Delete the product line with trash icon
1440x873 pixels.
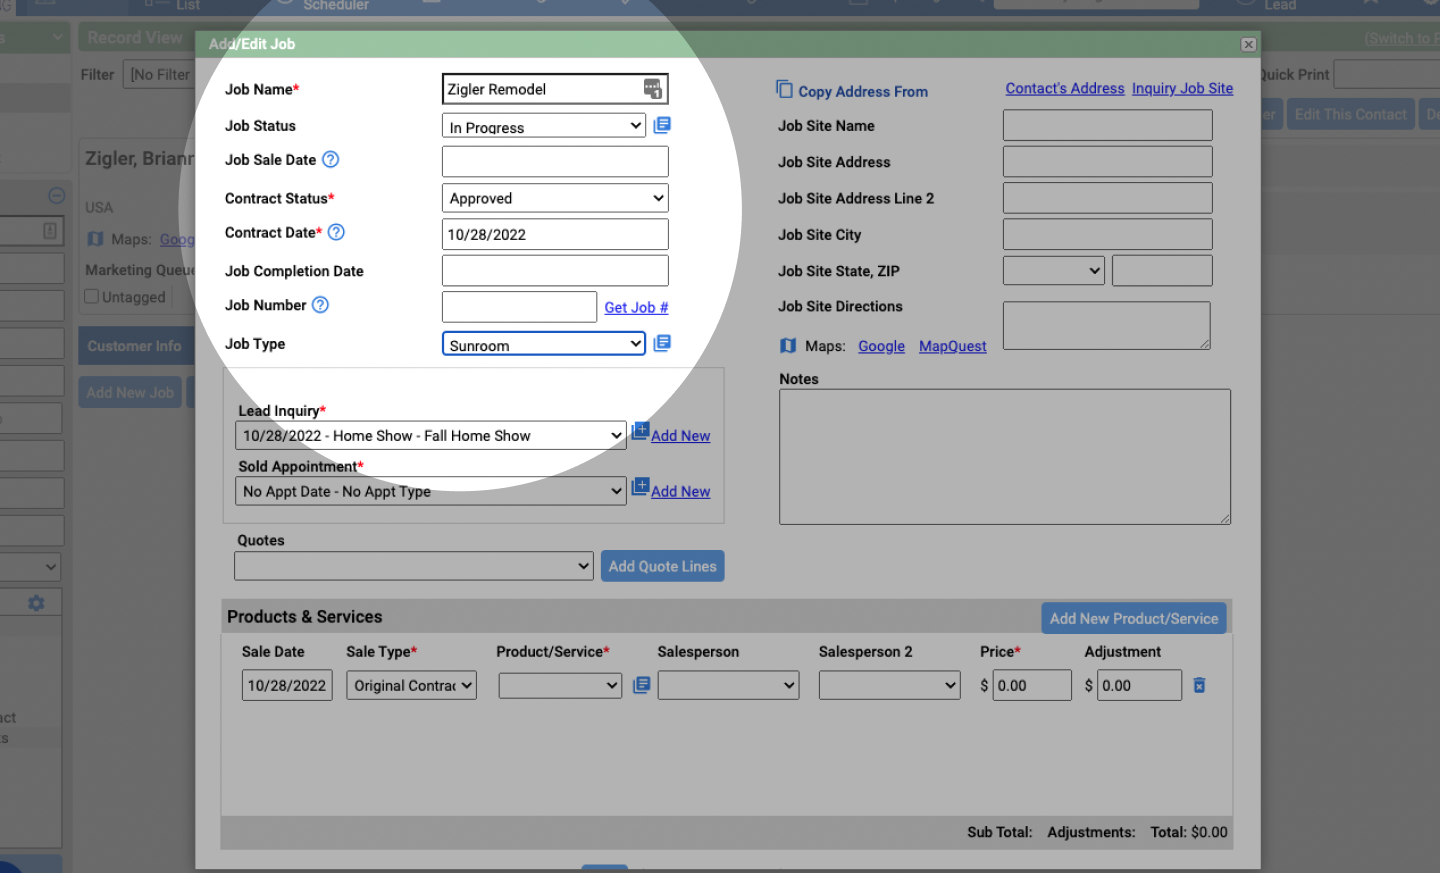click(1199, 685)
